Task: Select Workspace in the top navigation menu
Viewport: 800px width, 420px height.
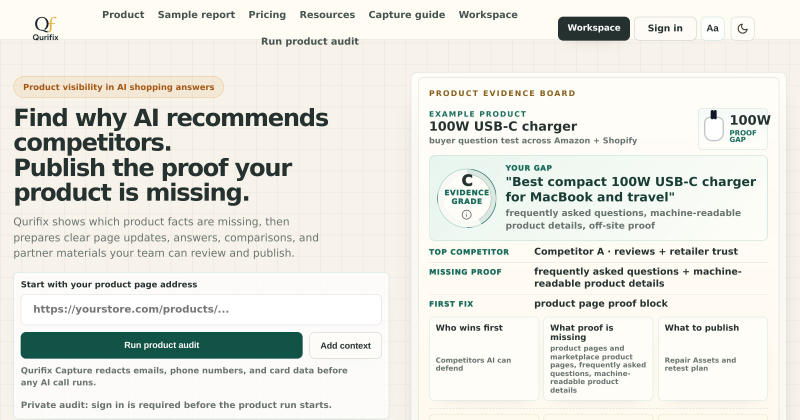Action: [x=488, y=15]
